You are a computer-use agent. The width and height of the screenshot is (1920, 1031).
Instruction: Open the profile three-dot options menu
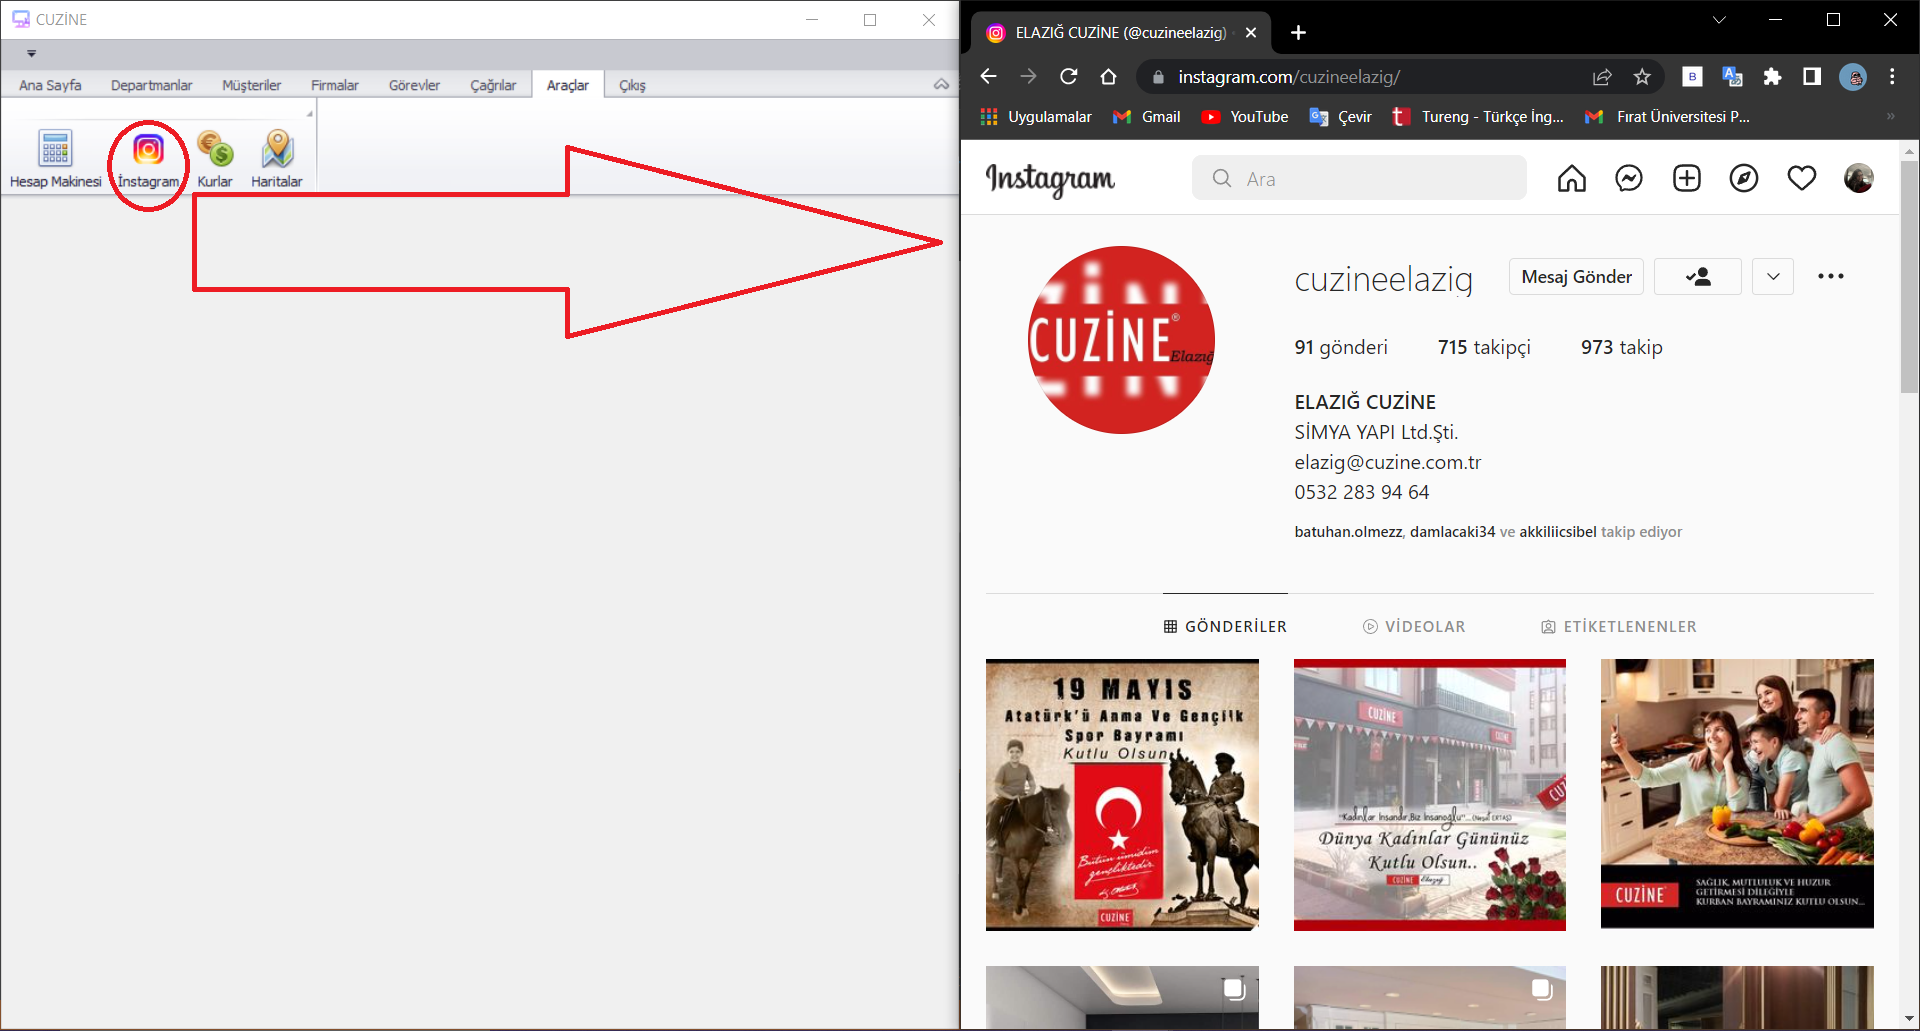pyautogui.click(x=1831, y=276)
